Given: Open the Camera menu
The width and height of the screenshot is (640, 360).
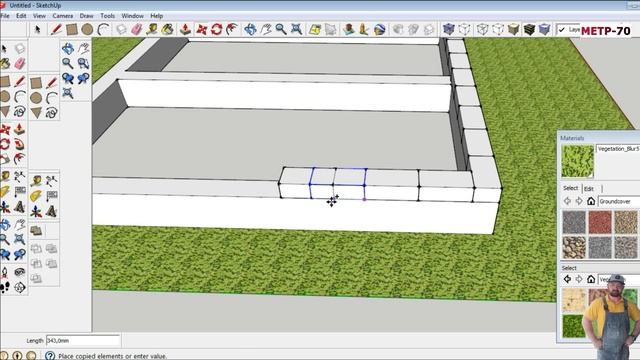Looking at the screenshot, I should [62, 16].
